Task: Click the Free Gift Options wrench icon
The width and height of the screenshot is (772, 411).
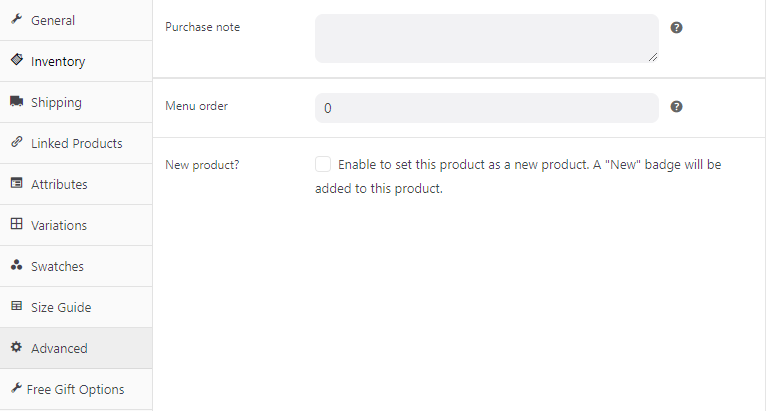Action: pos(16,388)
